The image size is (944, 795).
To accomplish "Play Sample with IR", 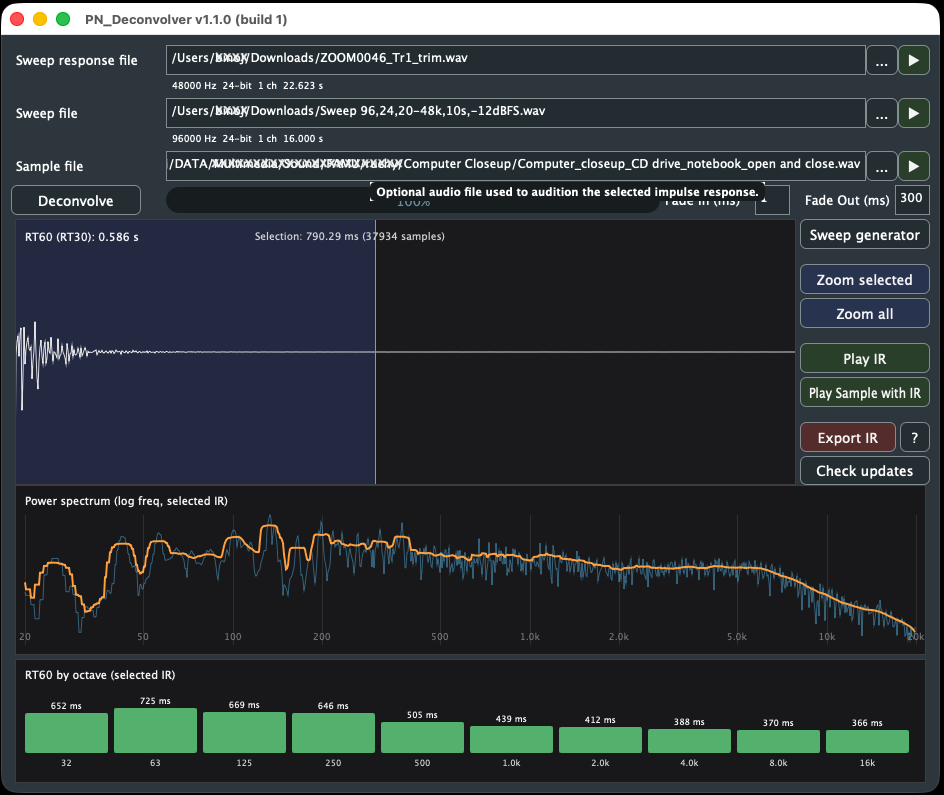I will point(865,393).
